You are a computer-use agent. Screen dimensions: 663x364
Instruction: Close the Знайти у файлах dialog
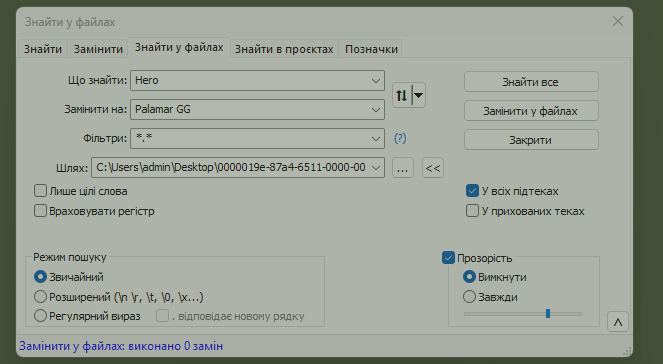pyautogui.click(x=618, y=21)
